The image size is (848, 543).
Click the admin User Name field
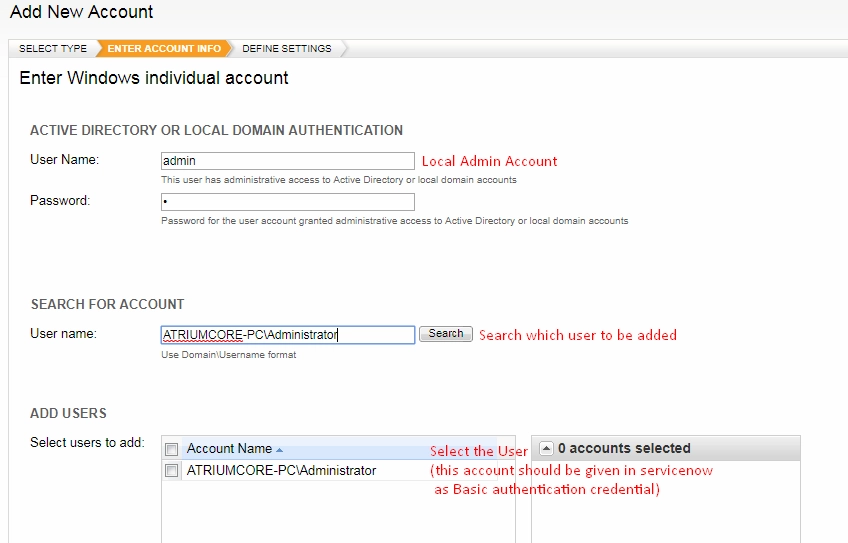[288, 161]
